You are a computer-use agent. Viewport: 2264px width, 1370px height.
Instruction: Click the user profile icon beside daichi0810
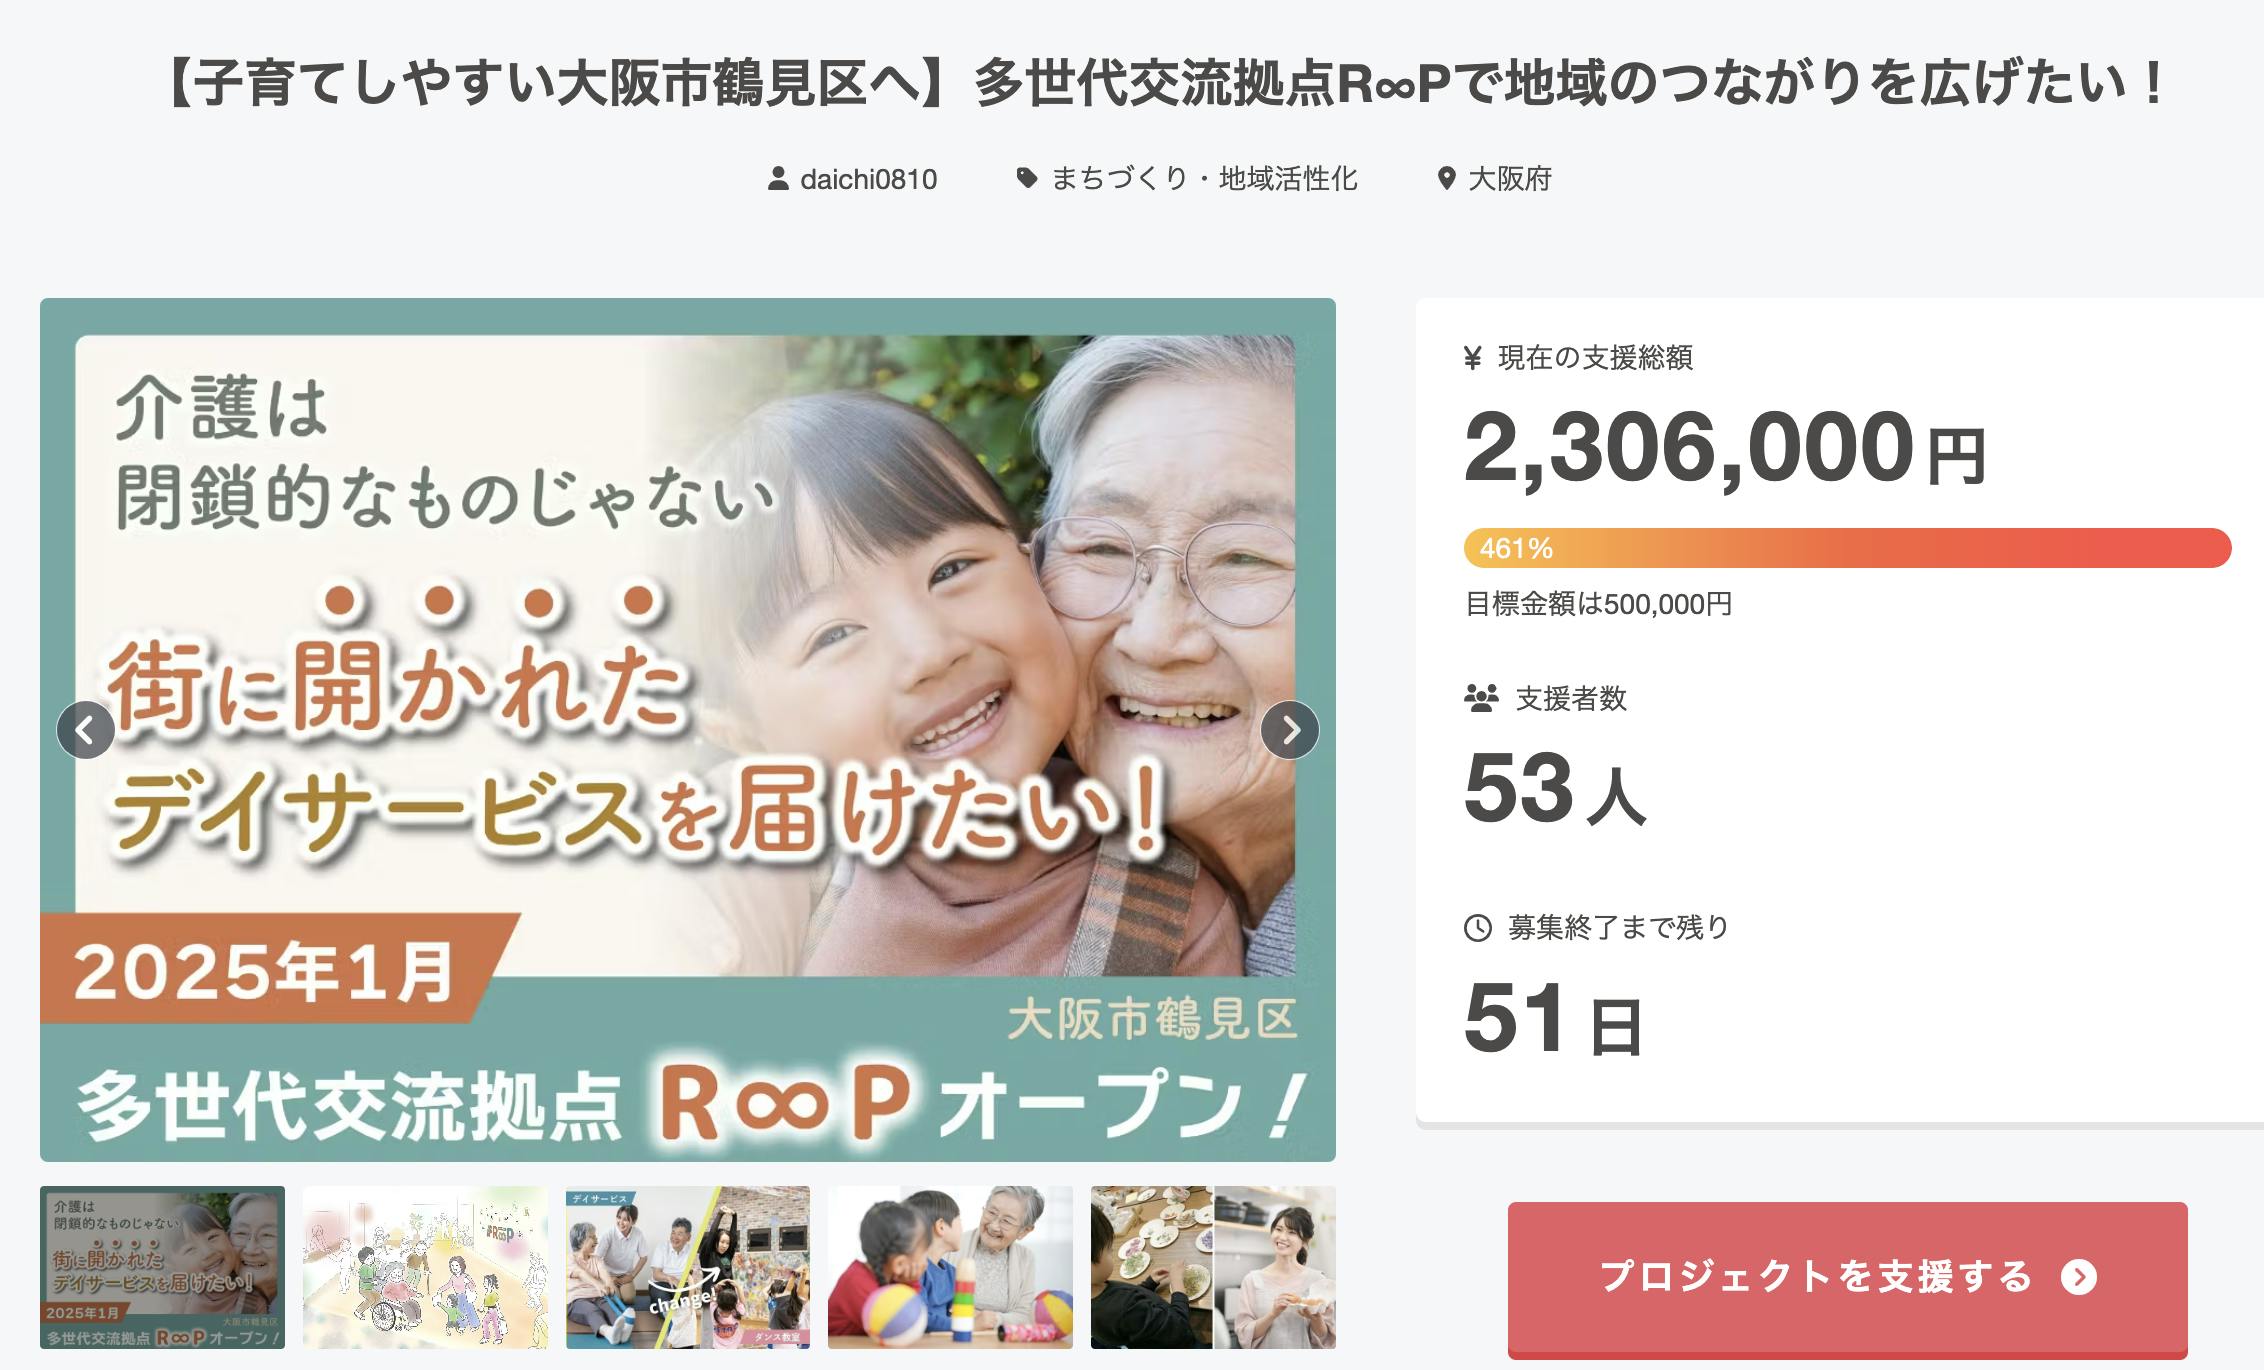coord(778,179)
